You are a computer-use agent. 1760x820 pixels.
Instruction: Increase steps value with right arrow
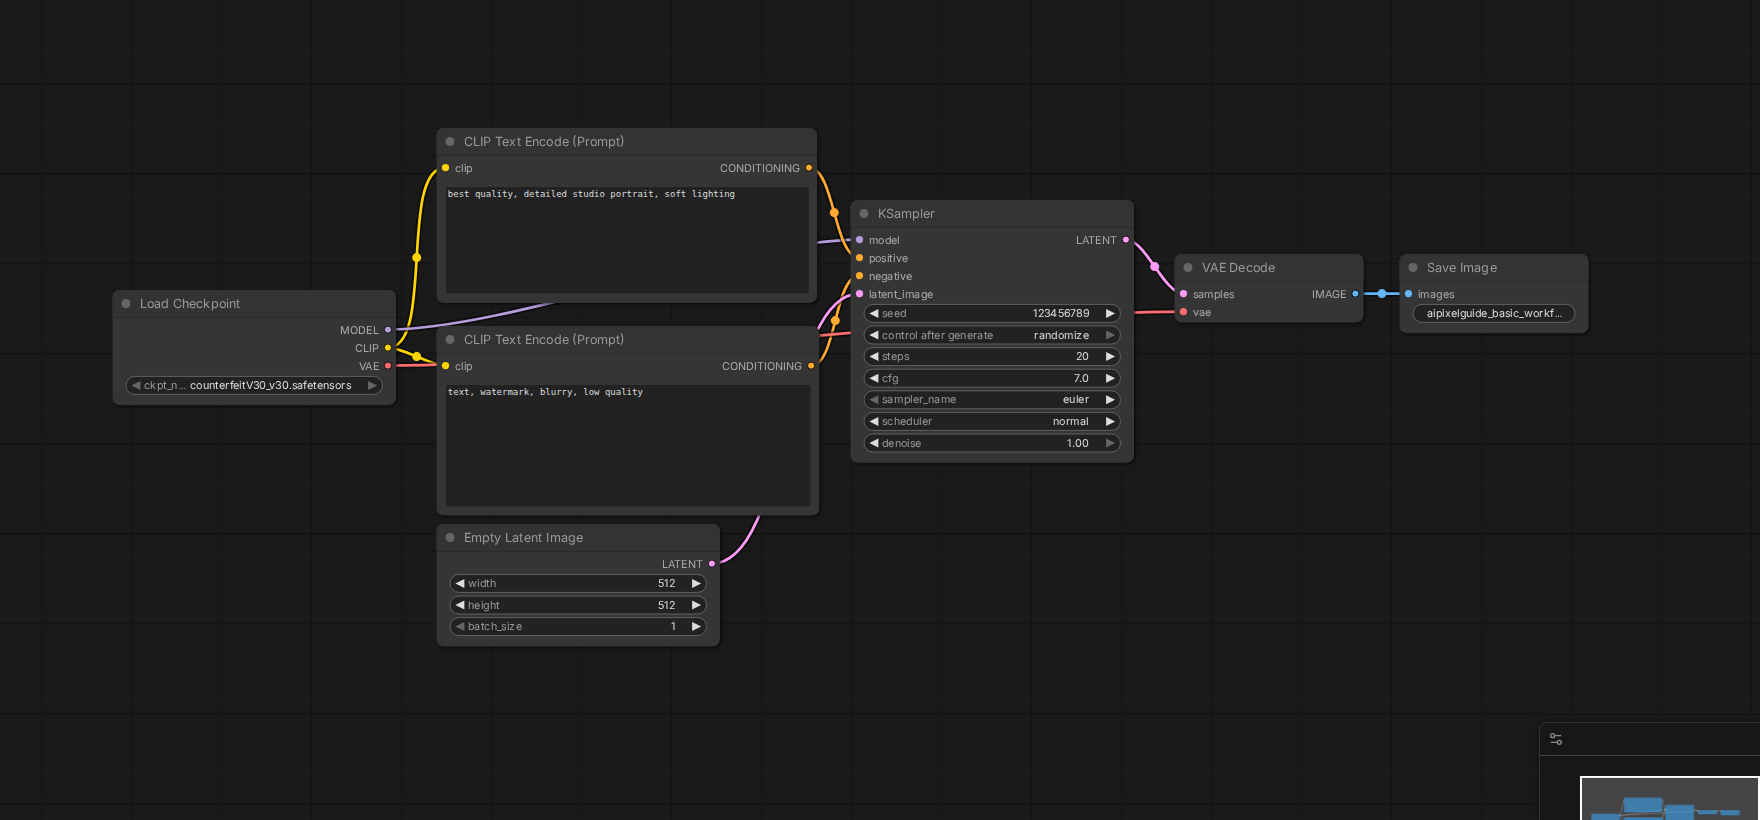[x=1109, y=356]
